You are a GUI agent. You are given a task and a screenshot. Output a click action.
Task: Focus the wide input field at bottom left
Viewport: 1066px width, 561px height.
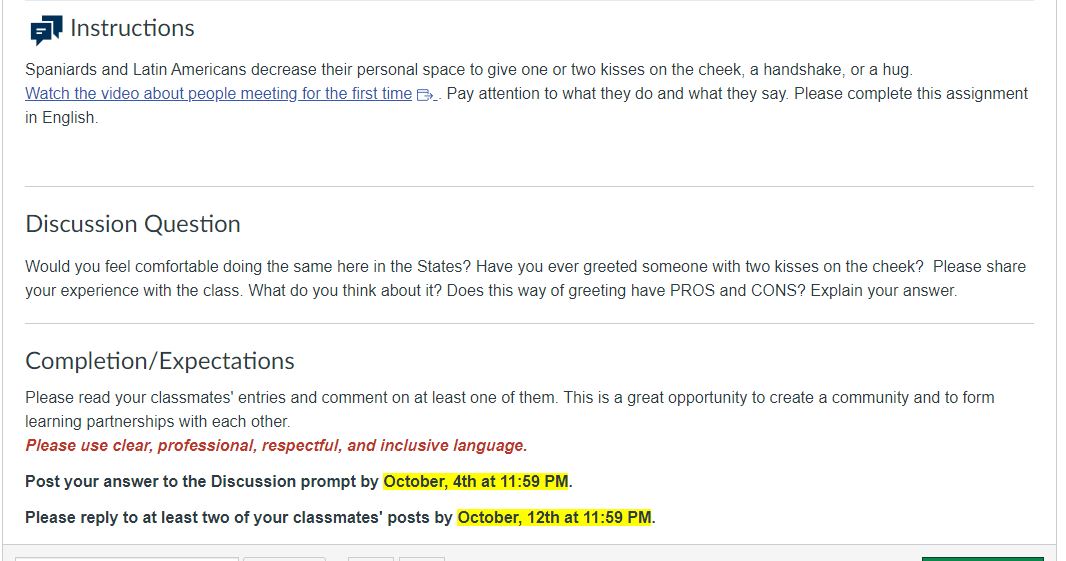click(x=126, y=559)
